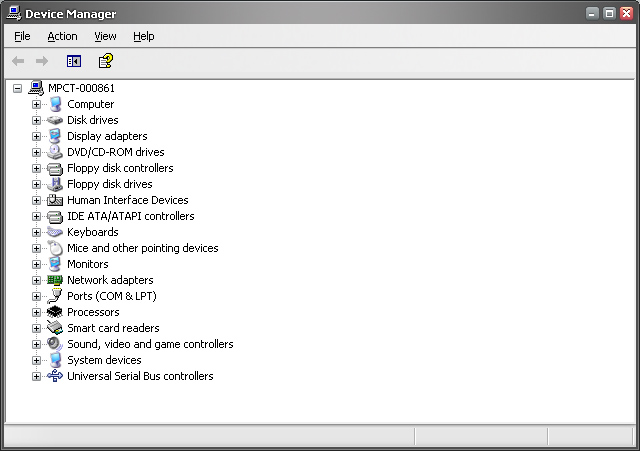The image size is (640, 451).
Task: Click the MPCT-000861 computer icon
Action: point(36,88)
